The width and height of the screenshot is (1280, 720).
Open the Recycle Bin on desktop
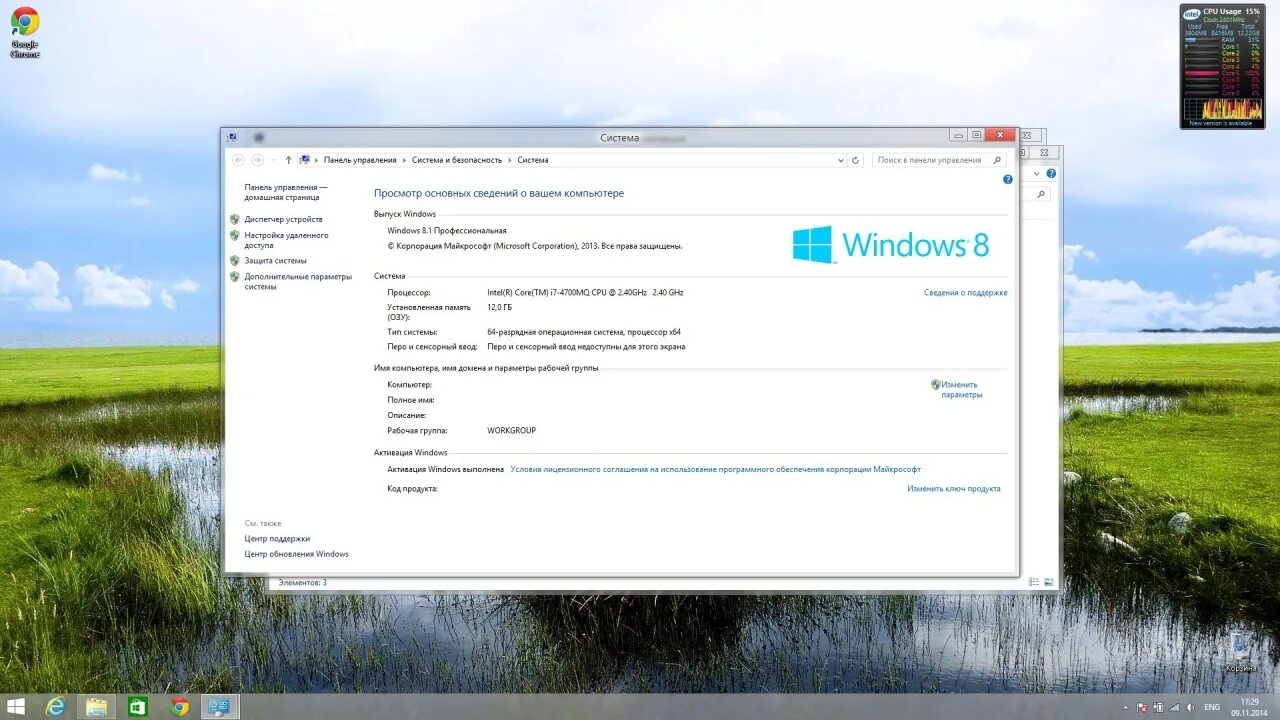coord(1239,652)
